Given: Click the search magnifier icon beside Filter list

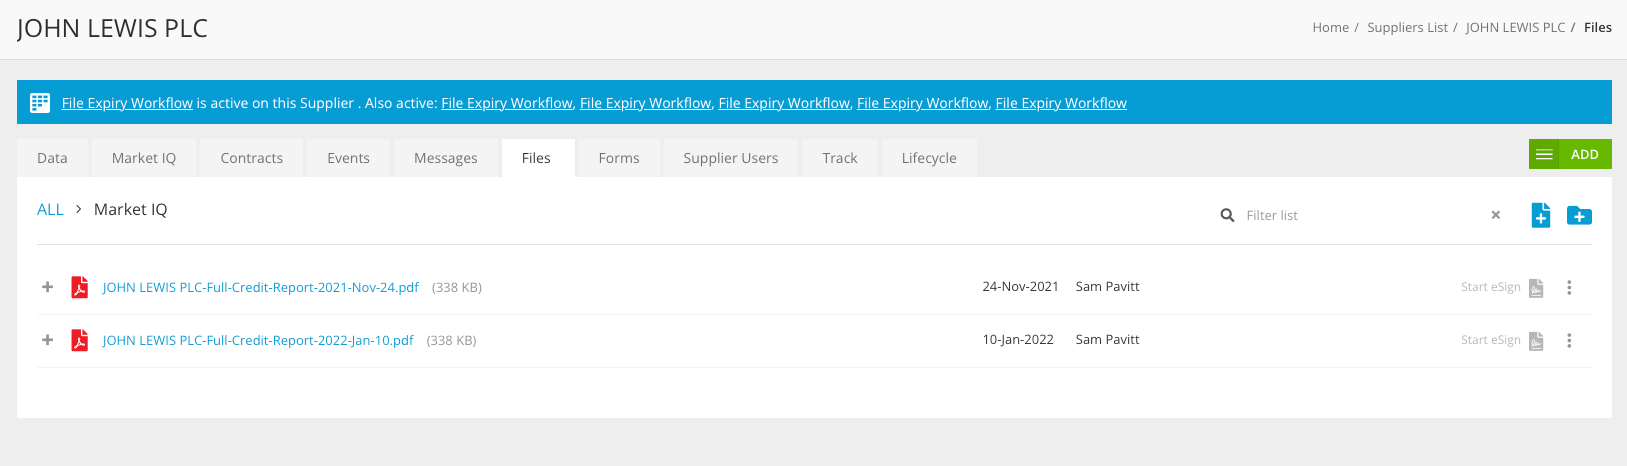Looking at the screenshot, I should click(1227, 215).
